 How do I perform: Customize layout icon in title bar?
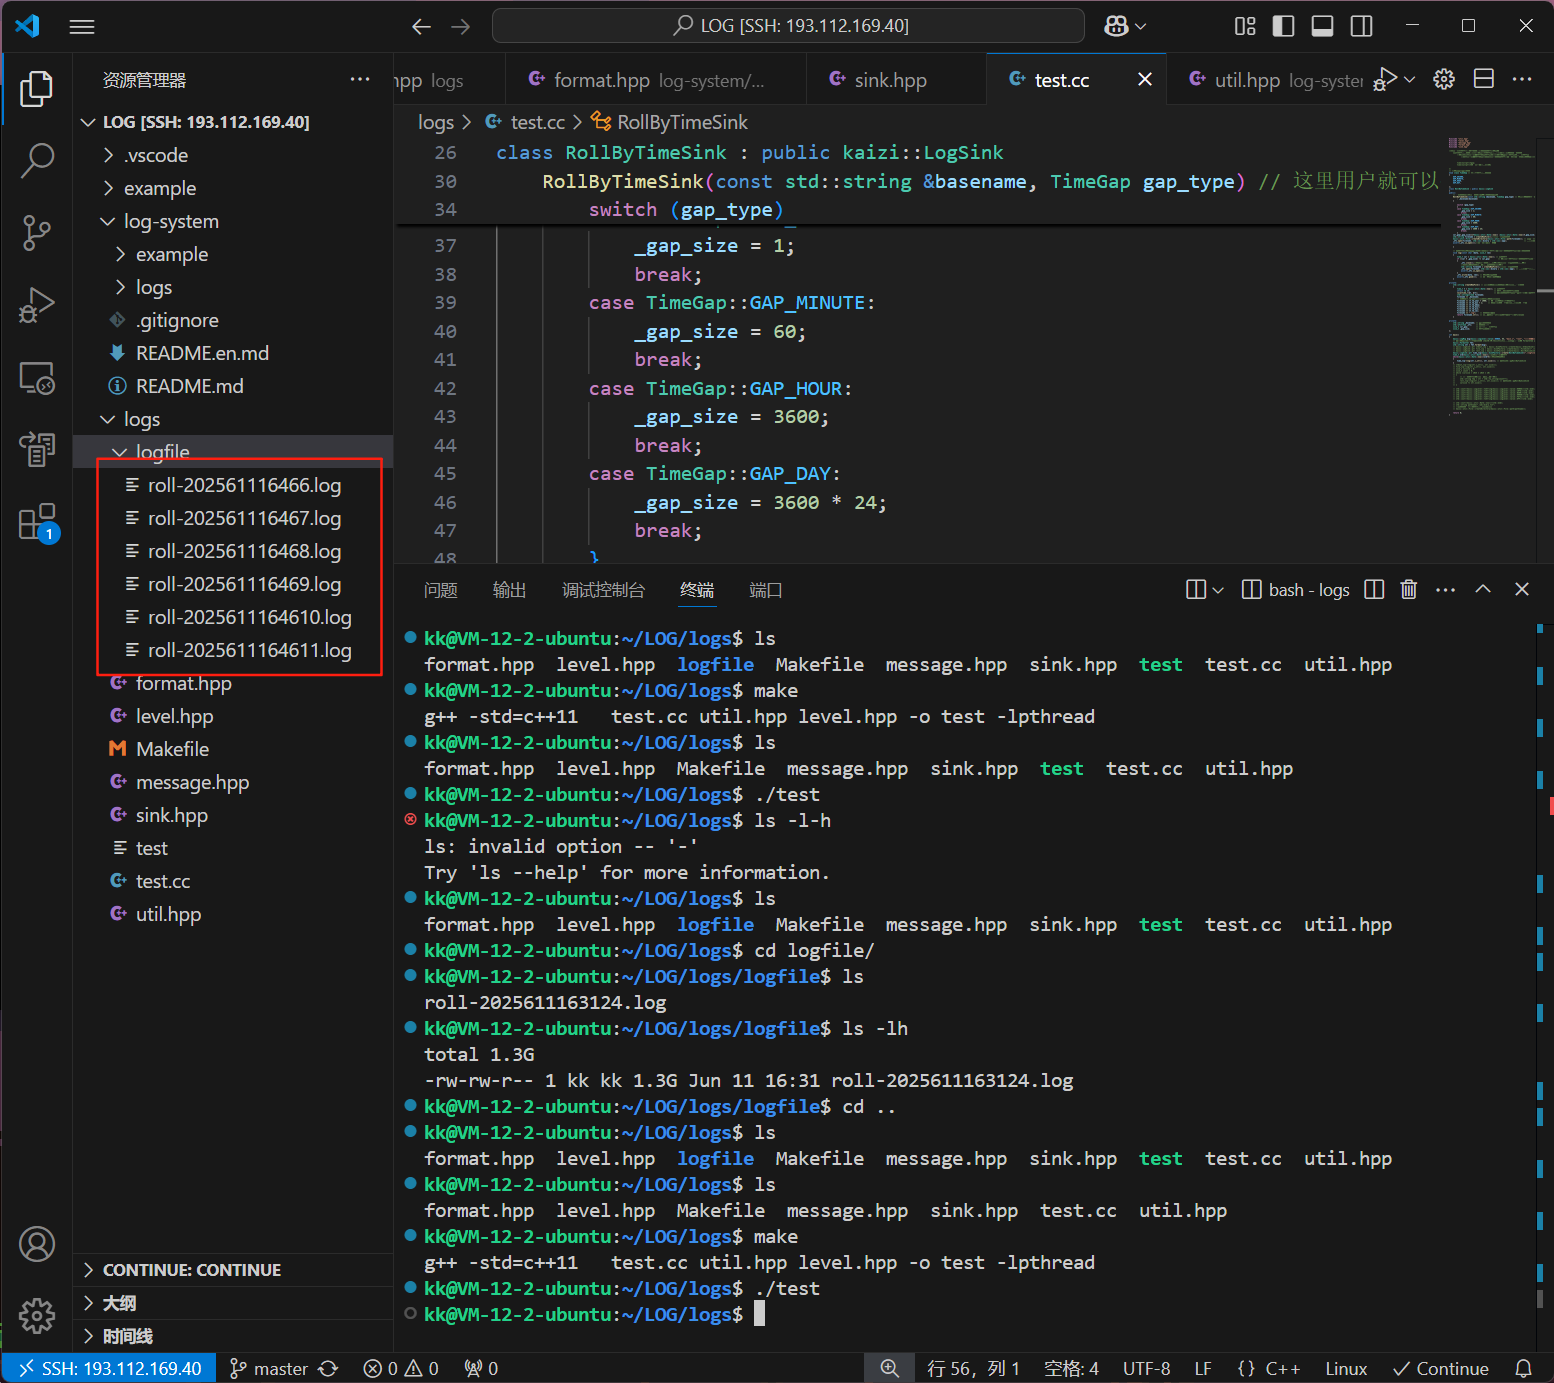click(1245, 26)
